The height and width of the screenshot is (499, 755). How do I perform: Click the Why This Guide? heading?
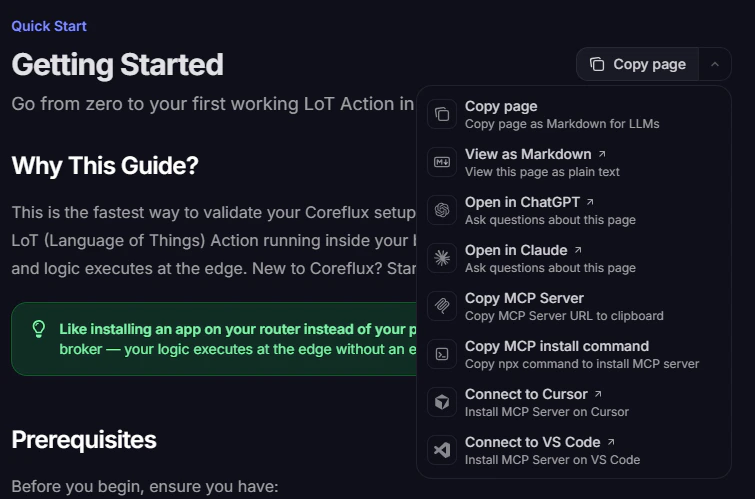105,166
